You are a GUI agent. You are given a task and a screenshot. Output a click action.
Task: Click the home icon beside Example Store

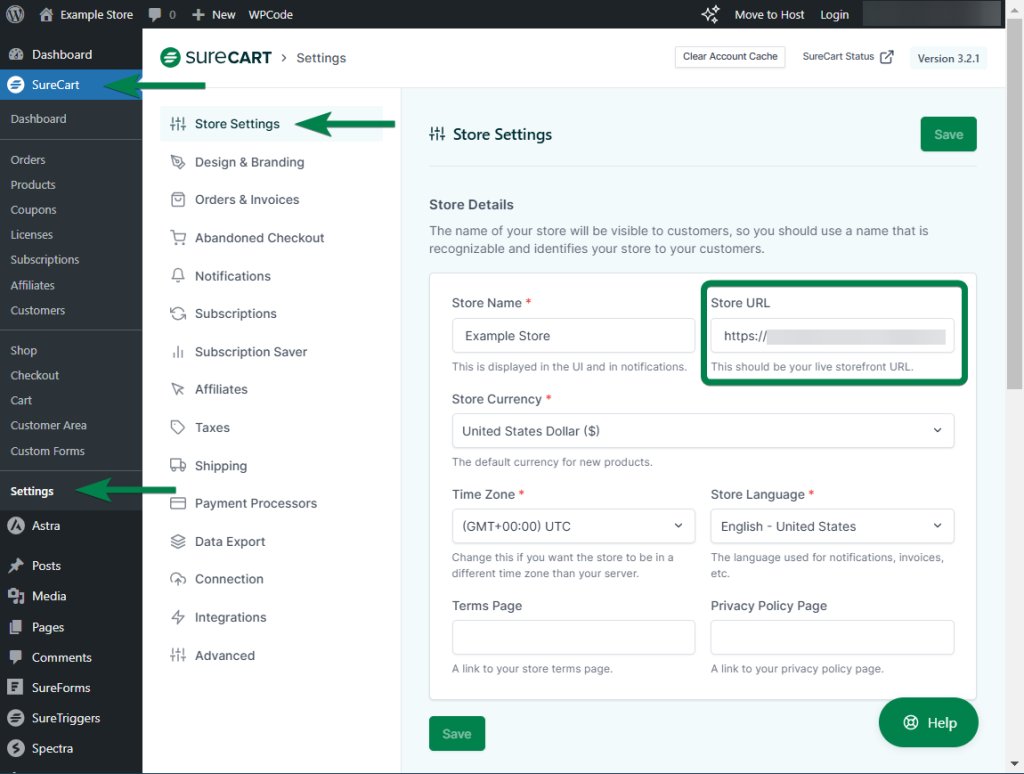[46, 15]
